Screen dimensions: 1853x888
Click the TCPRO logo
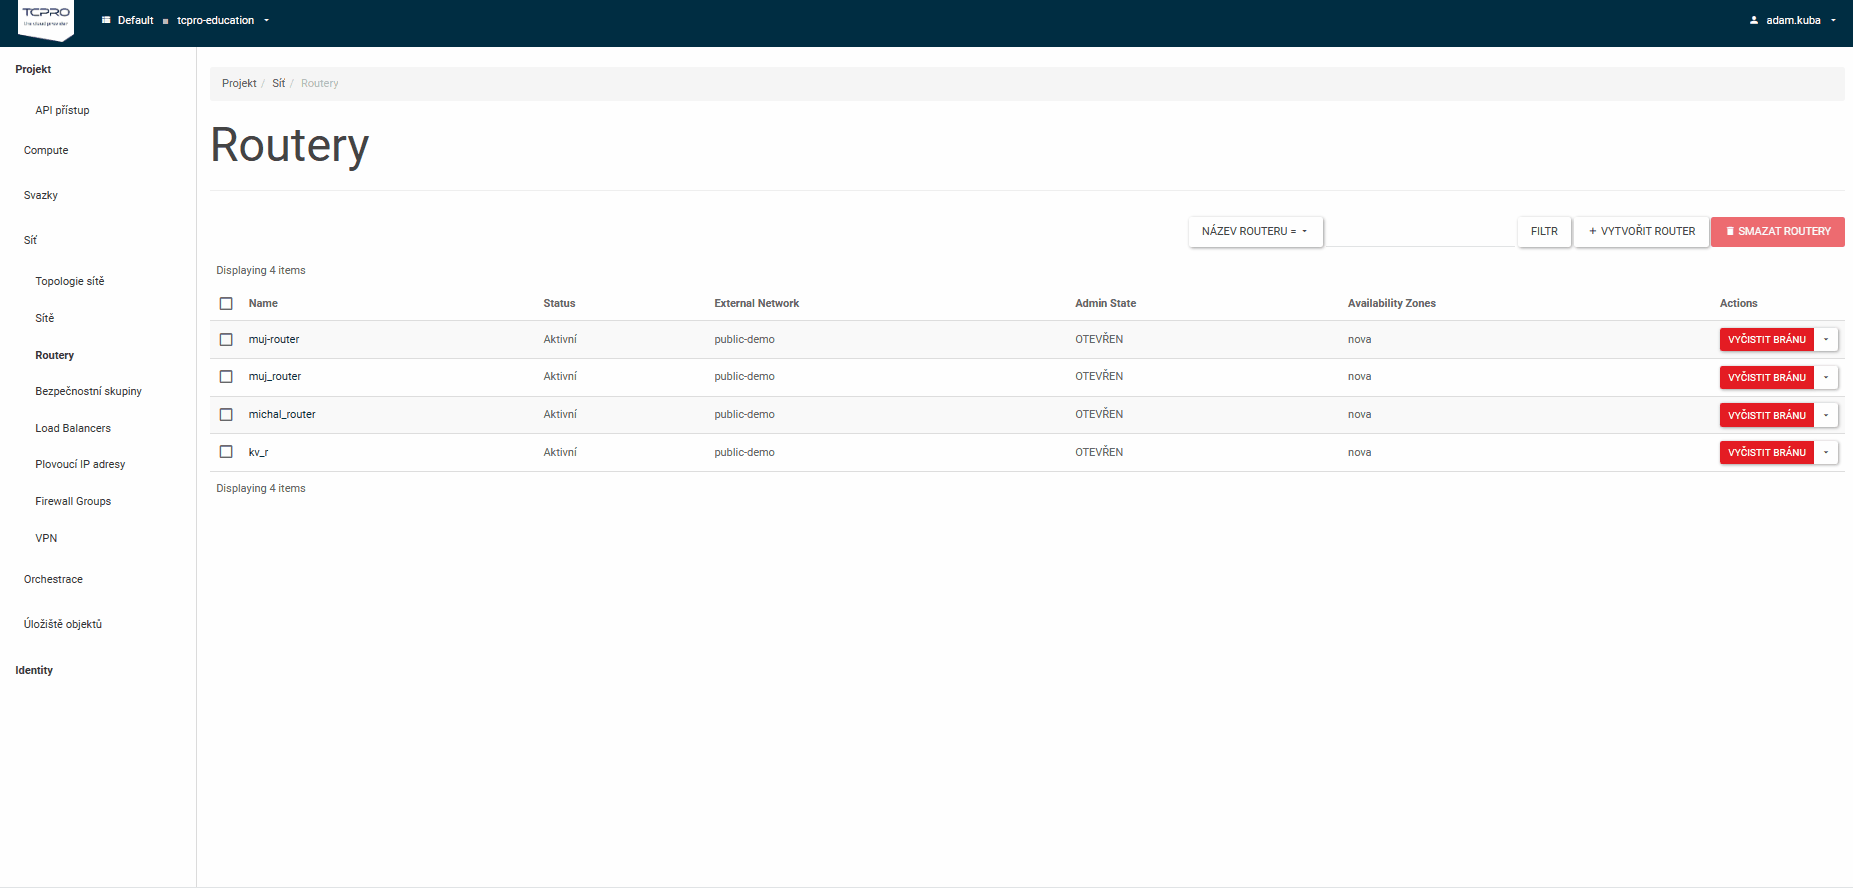[46, 19]
